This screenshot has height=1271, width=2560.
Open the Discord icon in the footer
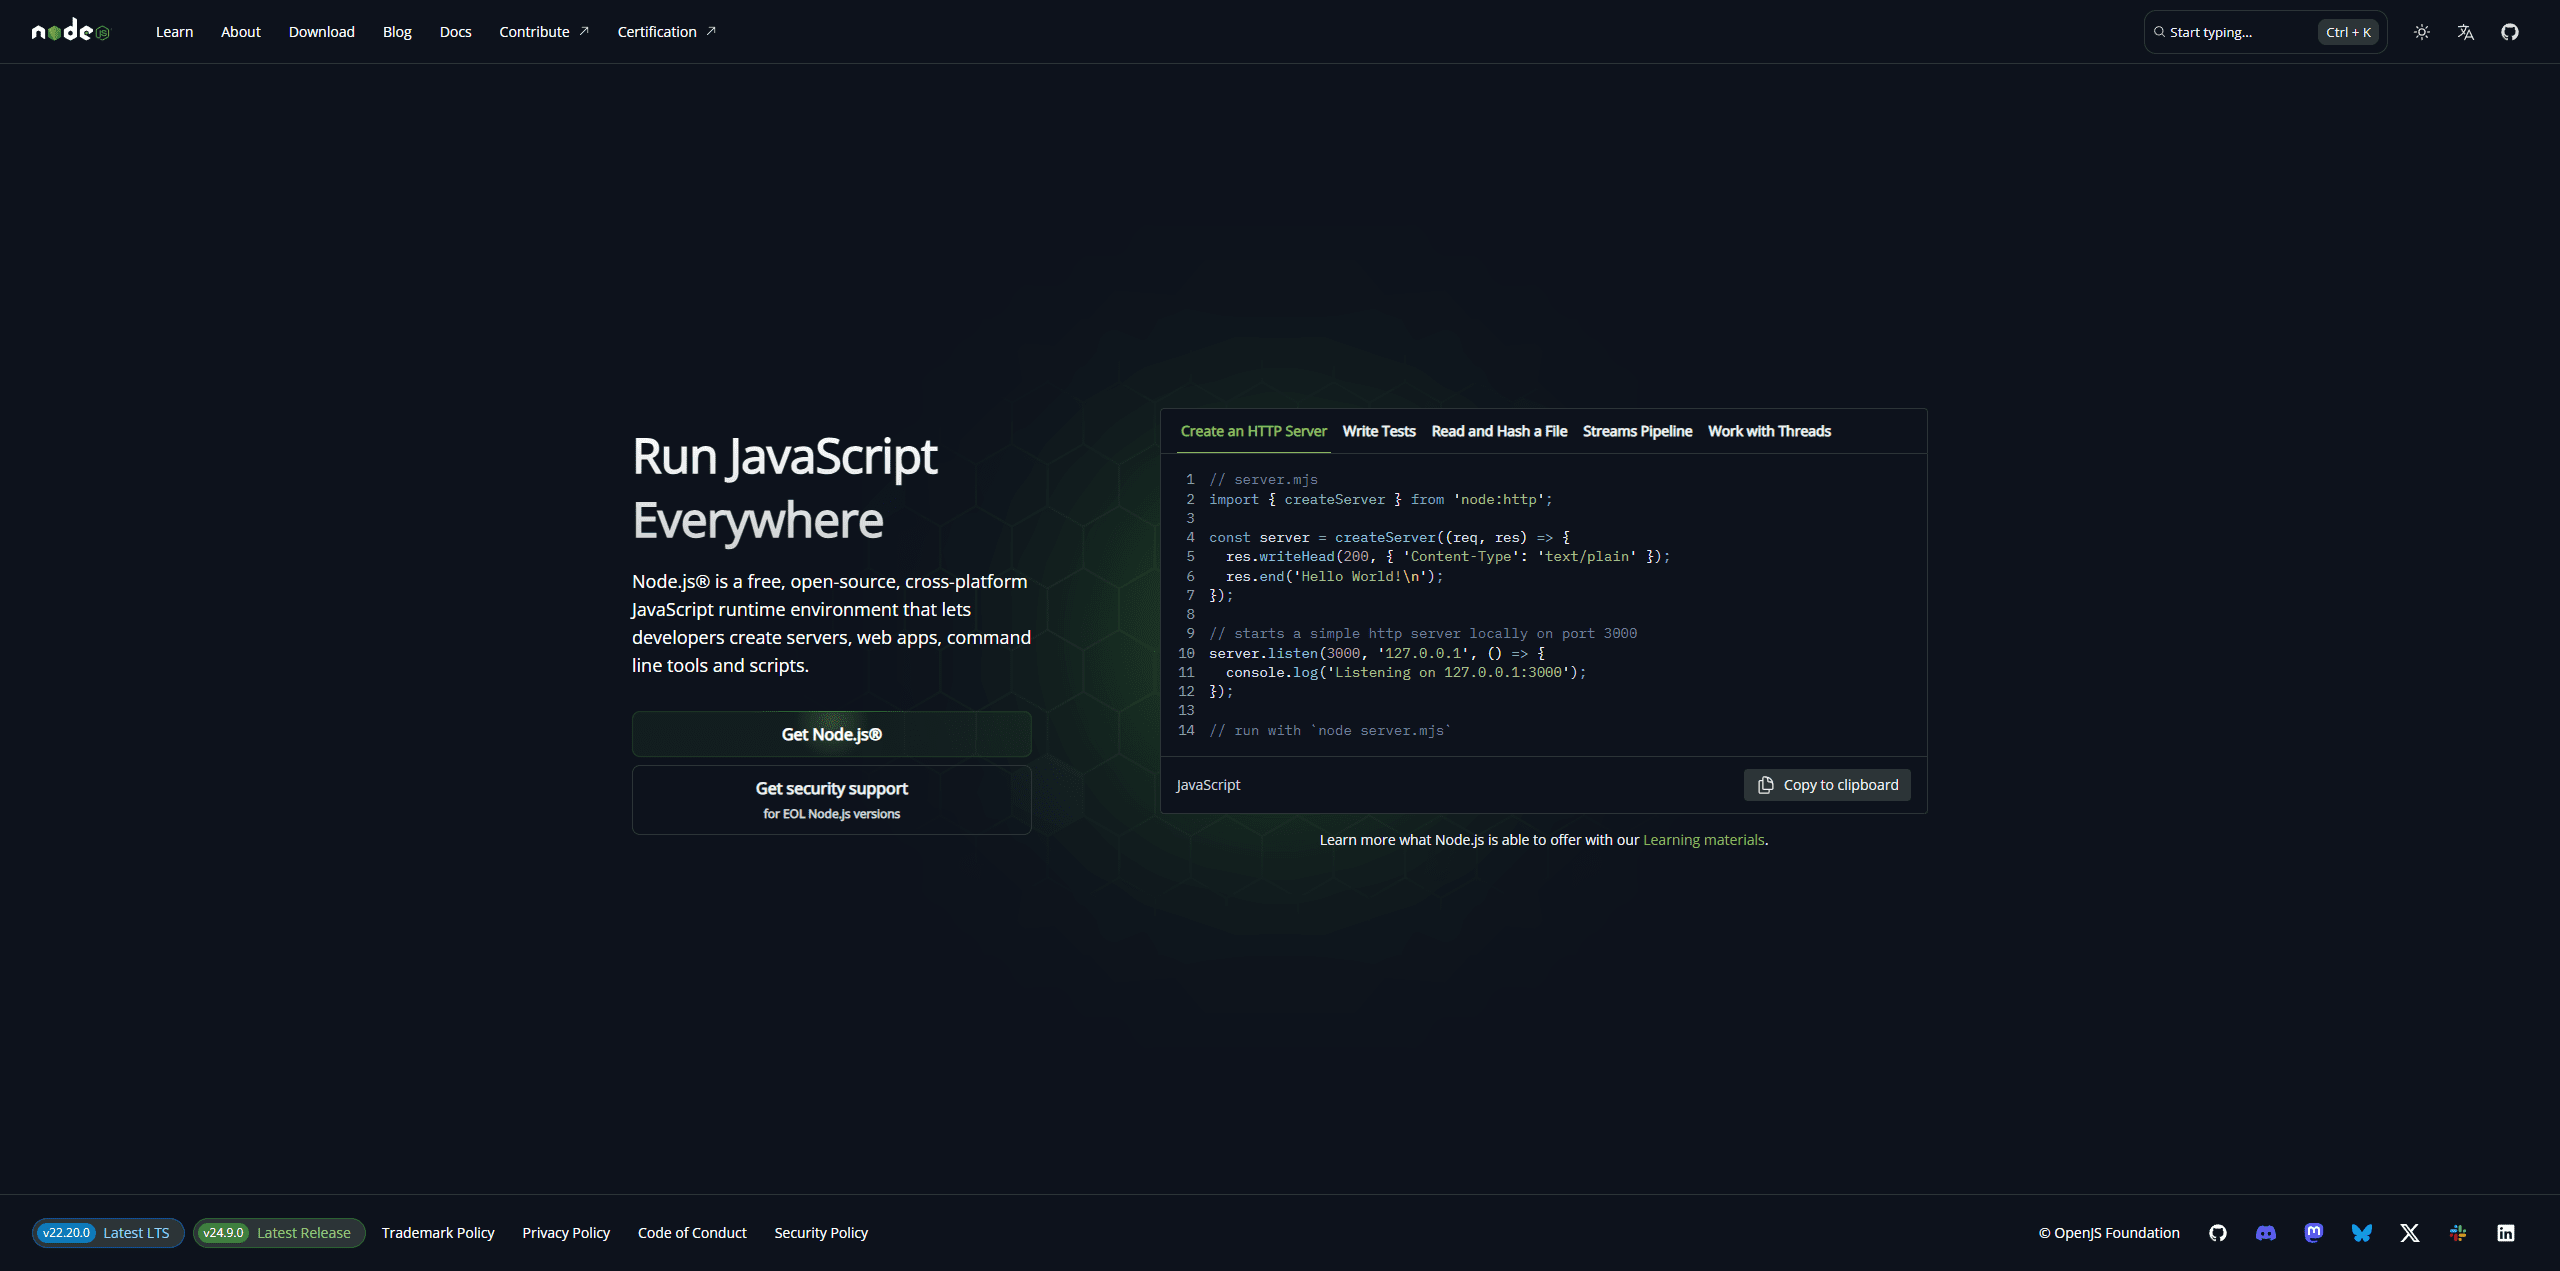pos(2265,1232)
